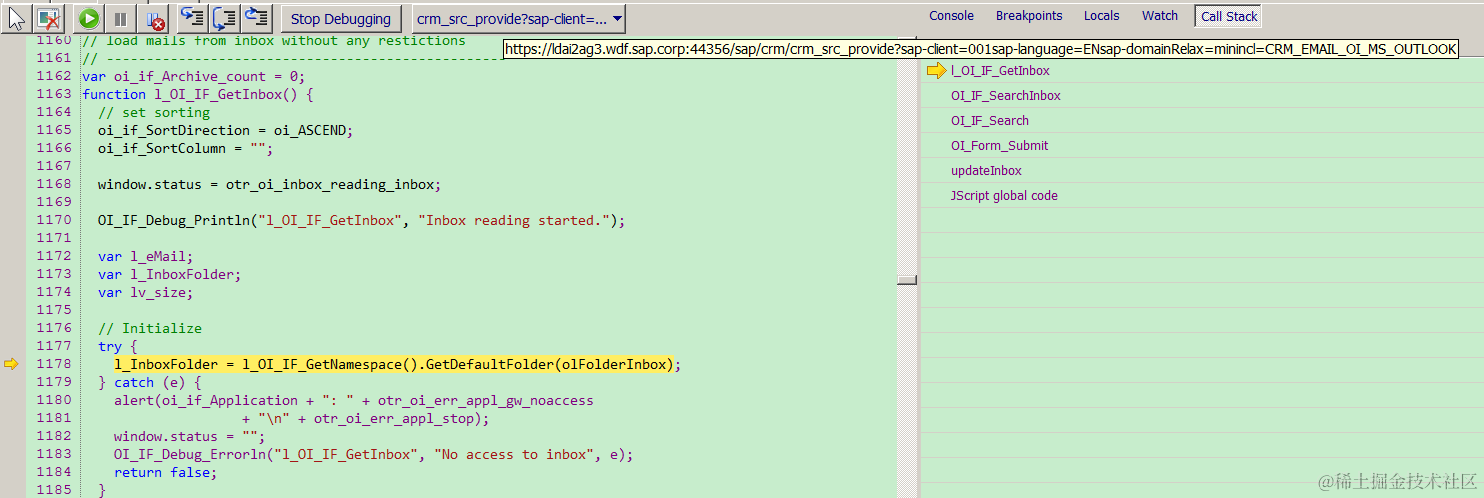
Task: Stop Debugging the script
Action: pyautogui.click(x=341, y=19)
